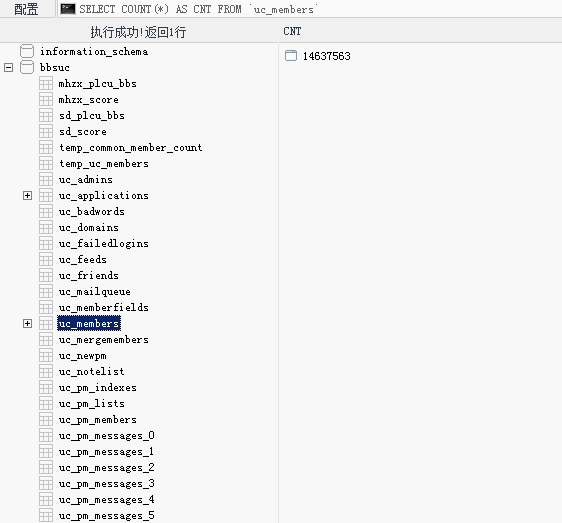Select the bbsuc database name
Viewport: 562px width, 523px height.
(x=55, y=67)
